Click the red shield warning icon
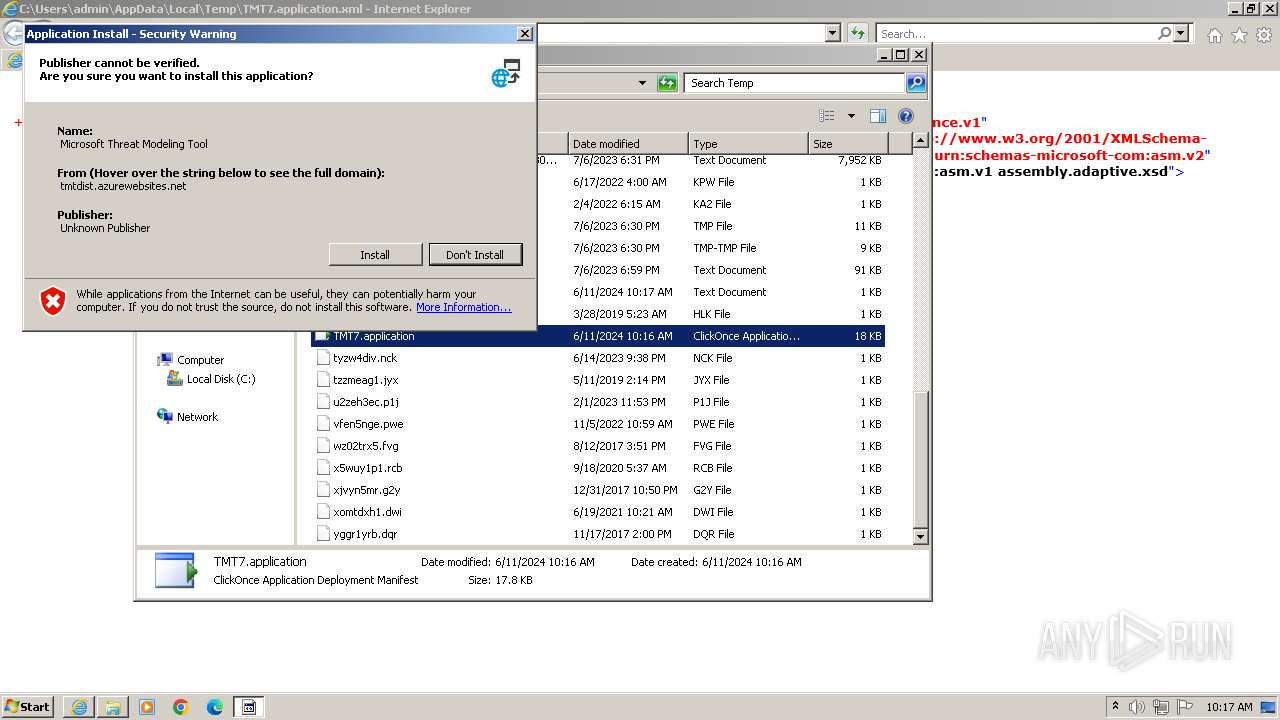1280x720 pixels. (53, 300)
